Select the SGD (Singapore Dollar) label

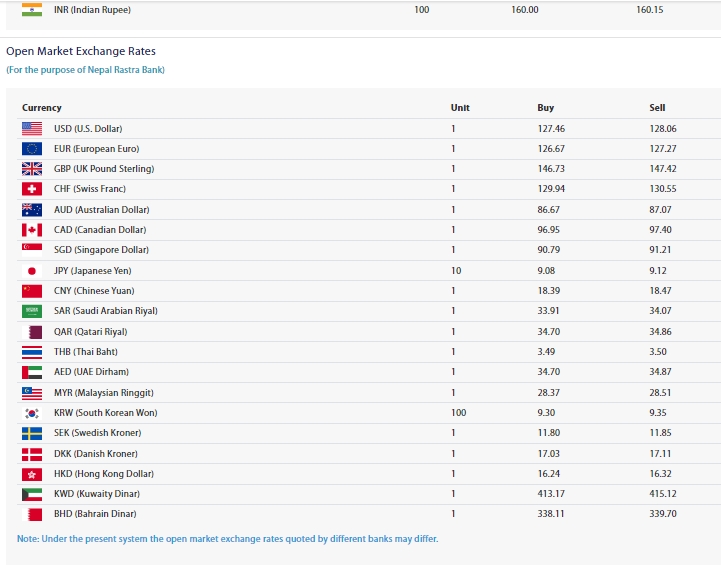[101, 250]
